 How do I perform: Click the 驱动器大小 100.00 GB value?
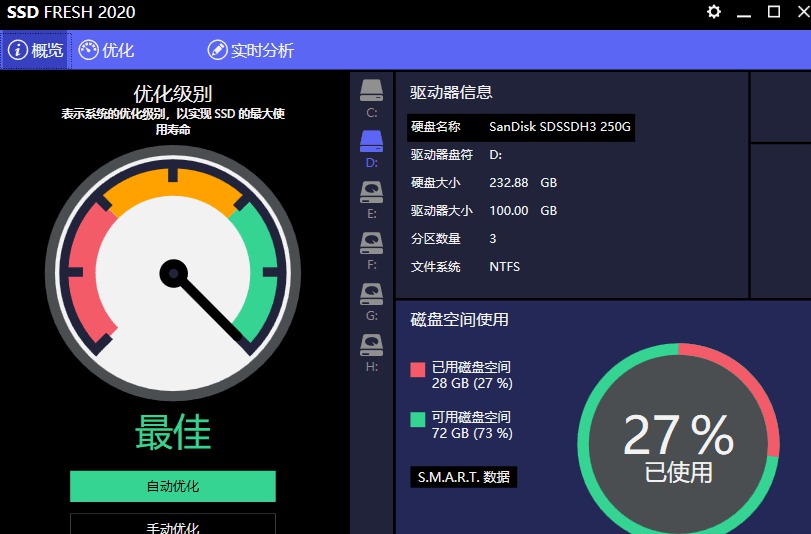[523, 211]
